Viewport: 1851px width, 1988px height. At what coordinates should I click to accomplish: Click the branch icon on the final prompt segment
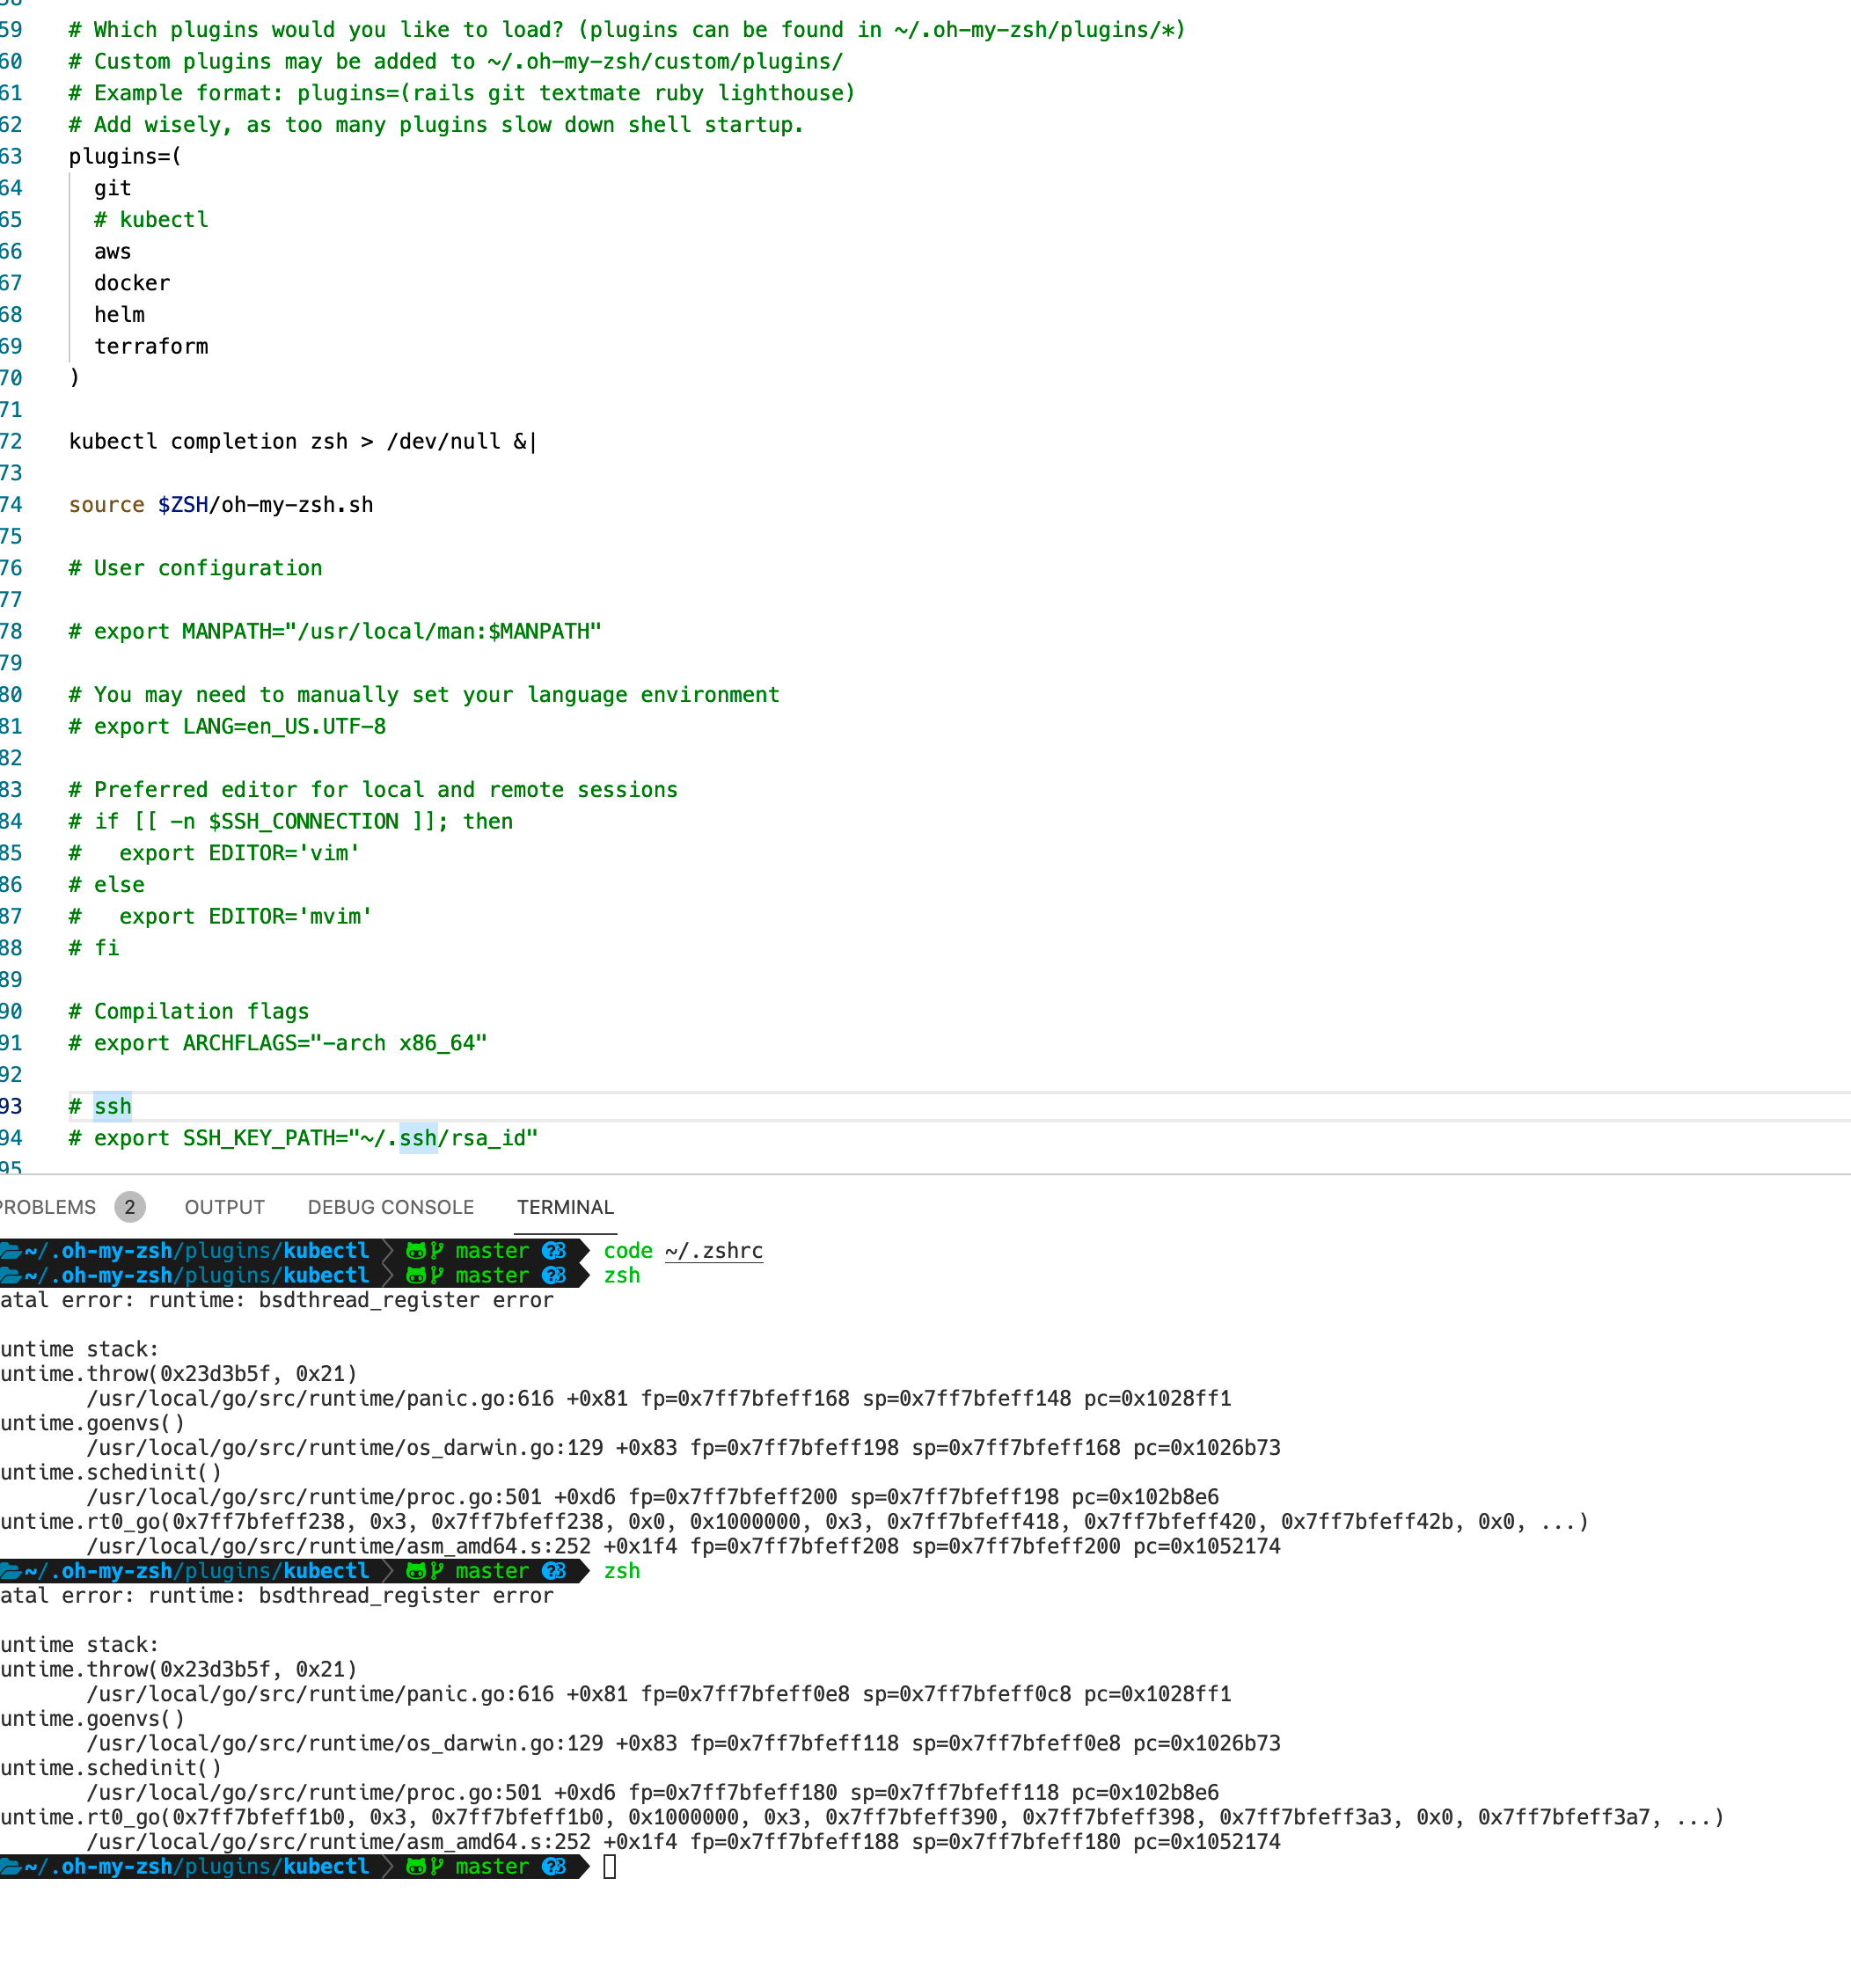tap(439, 1866)
